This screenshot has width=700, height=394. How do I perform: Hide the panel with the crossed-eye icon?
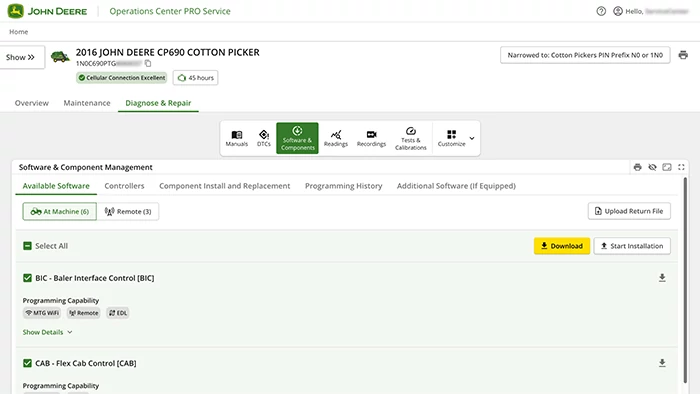(x=652, y=167)
